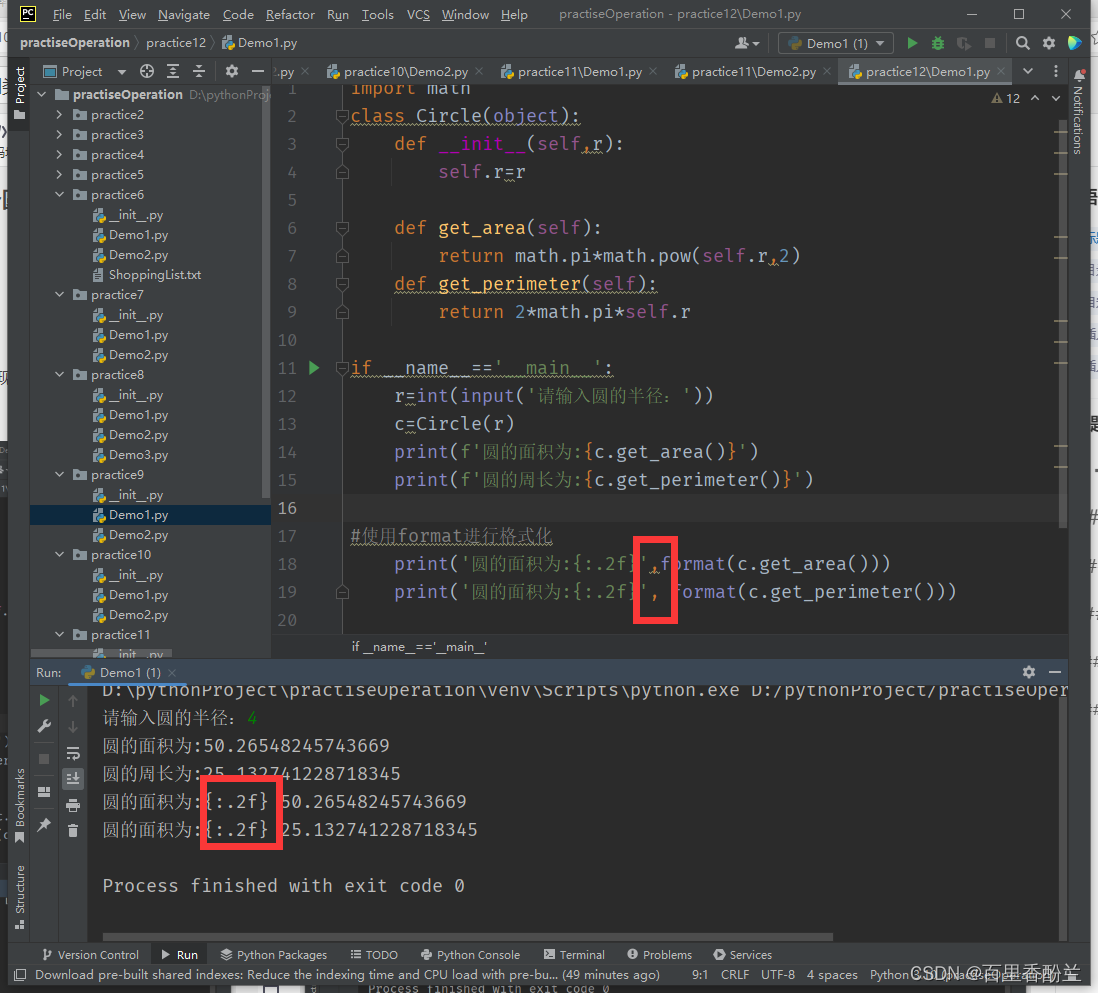Collapse the practice6 folder
Viewport: 1098px width, 993px height.
(x=60, y=195)
